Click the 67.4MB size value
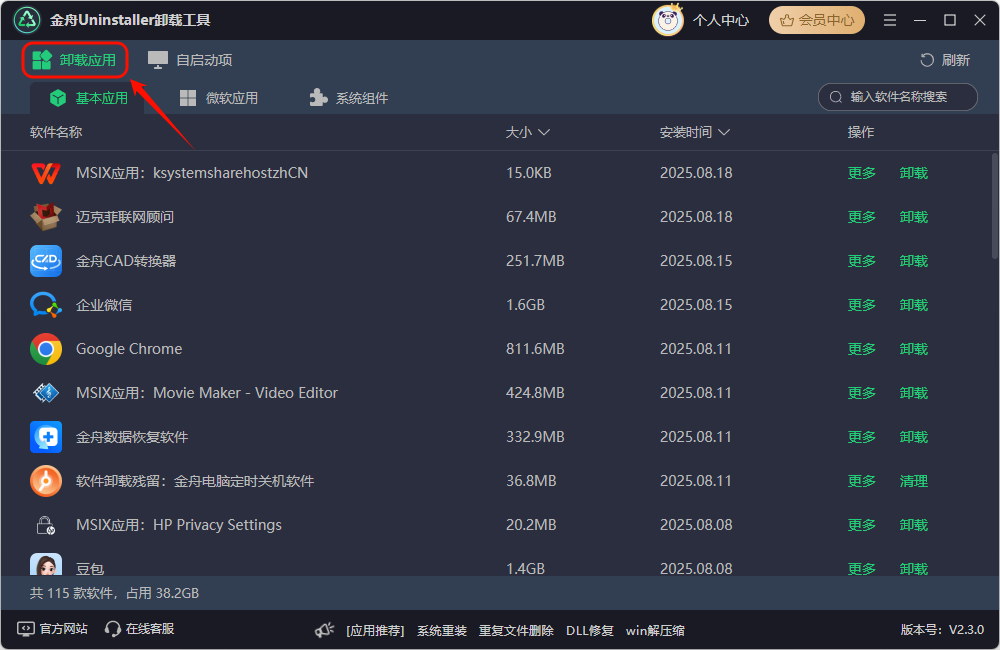This screenshot has height=650, width=1000. click(x=531, y=217)
